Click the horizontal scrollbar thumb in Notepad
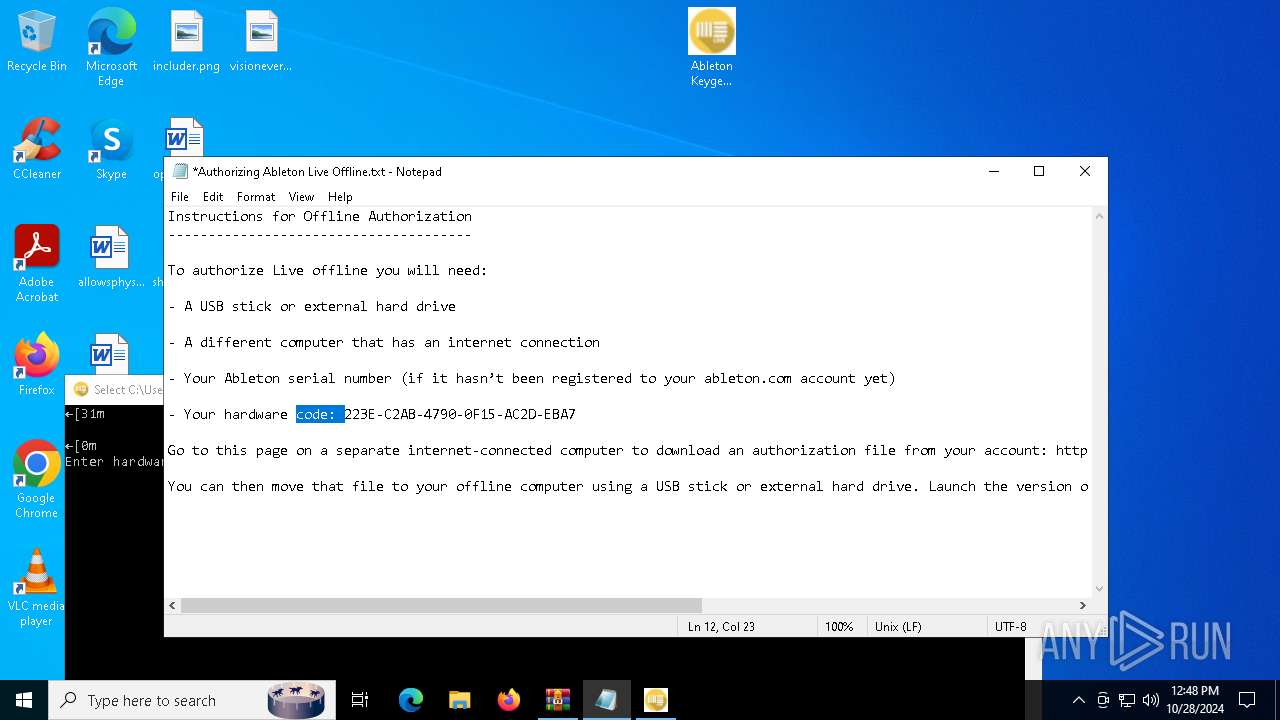 (x=441, y=605)
